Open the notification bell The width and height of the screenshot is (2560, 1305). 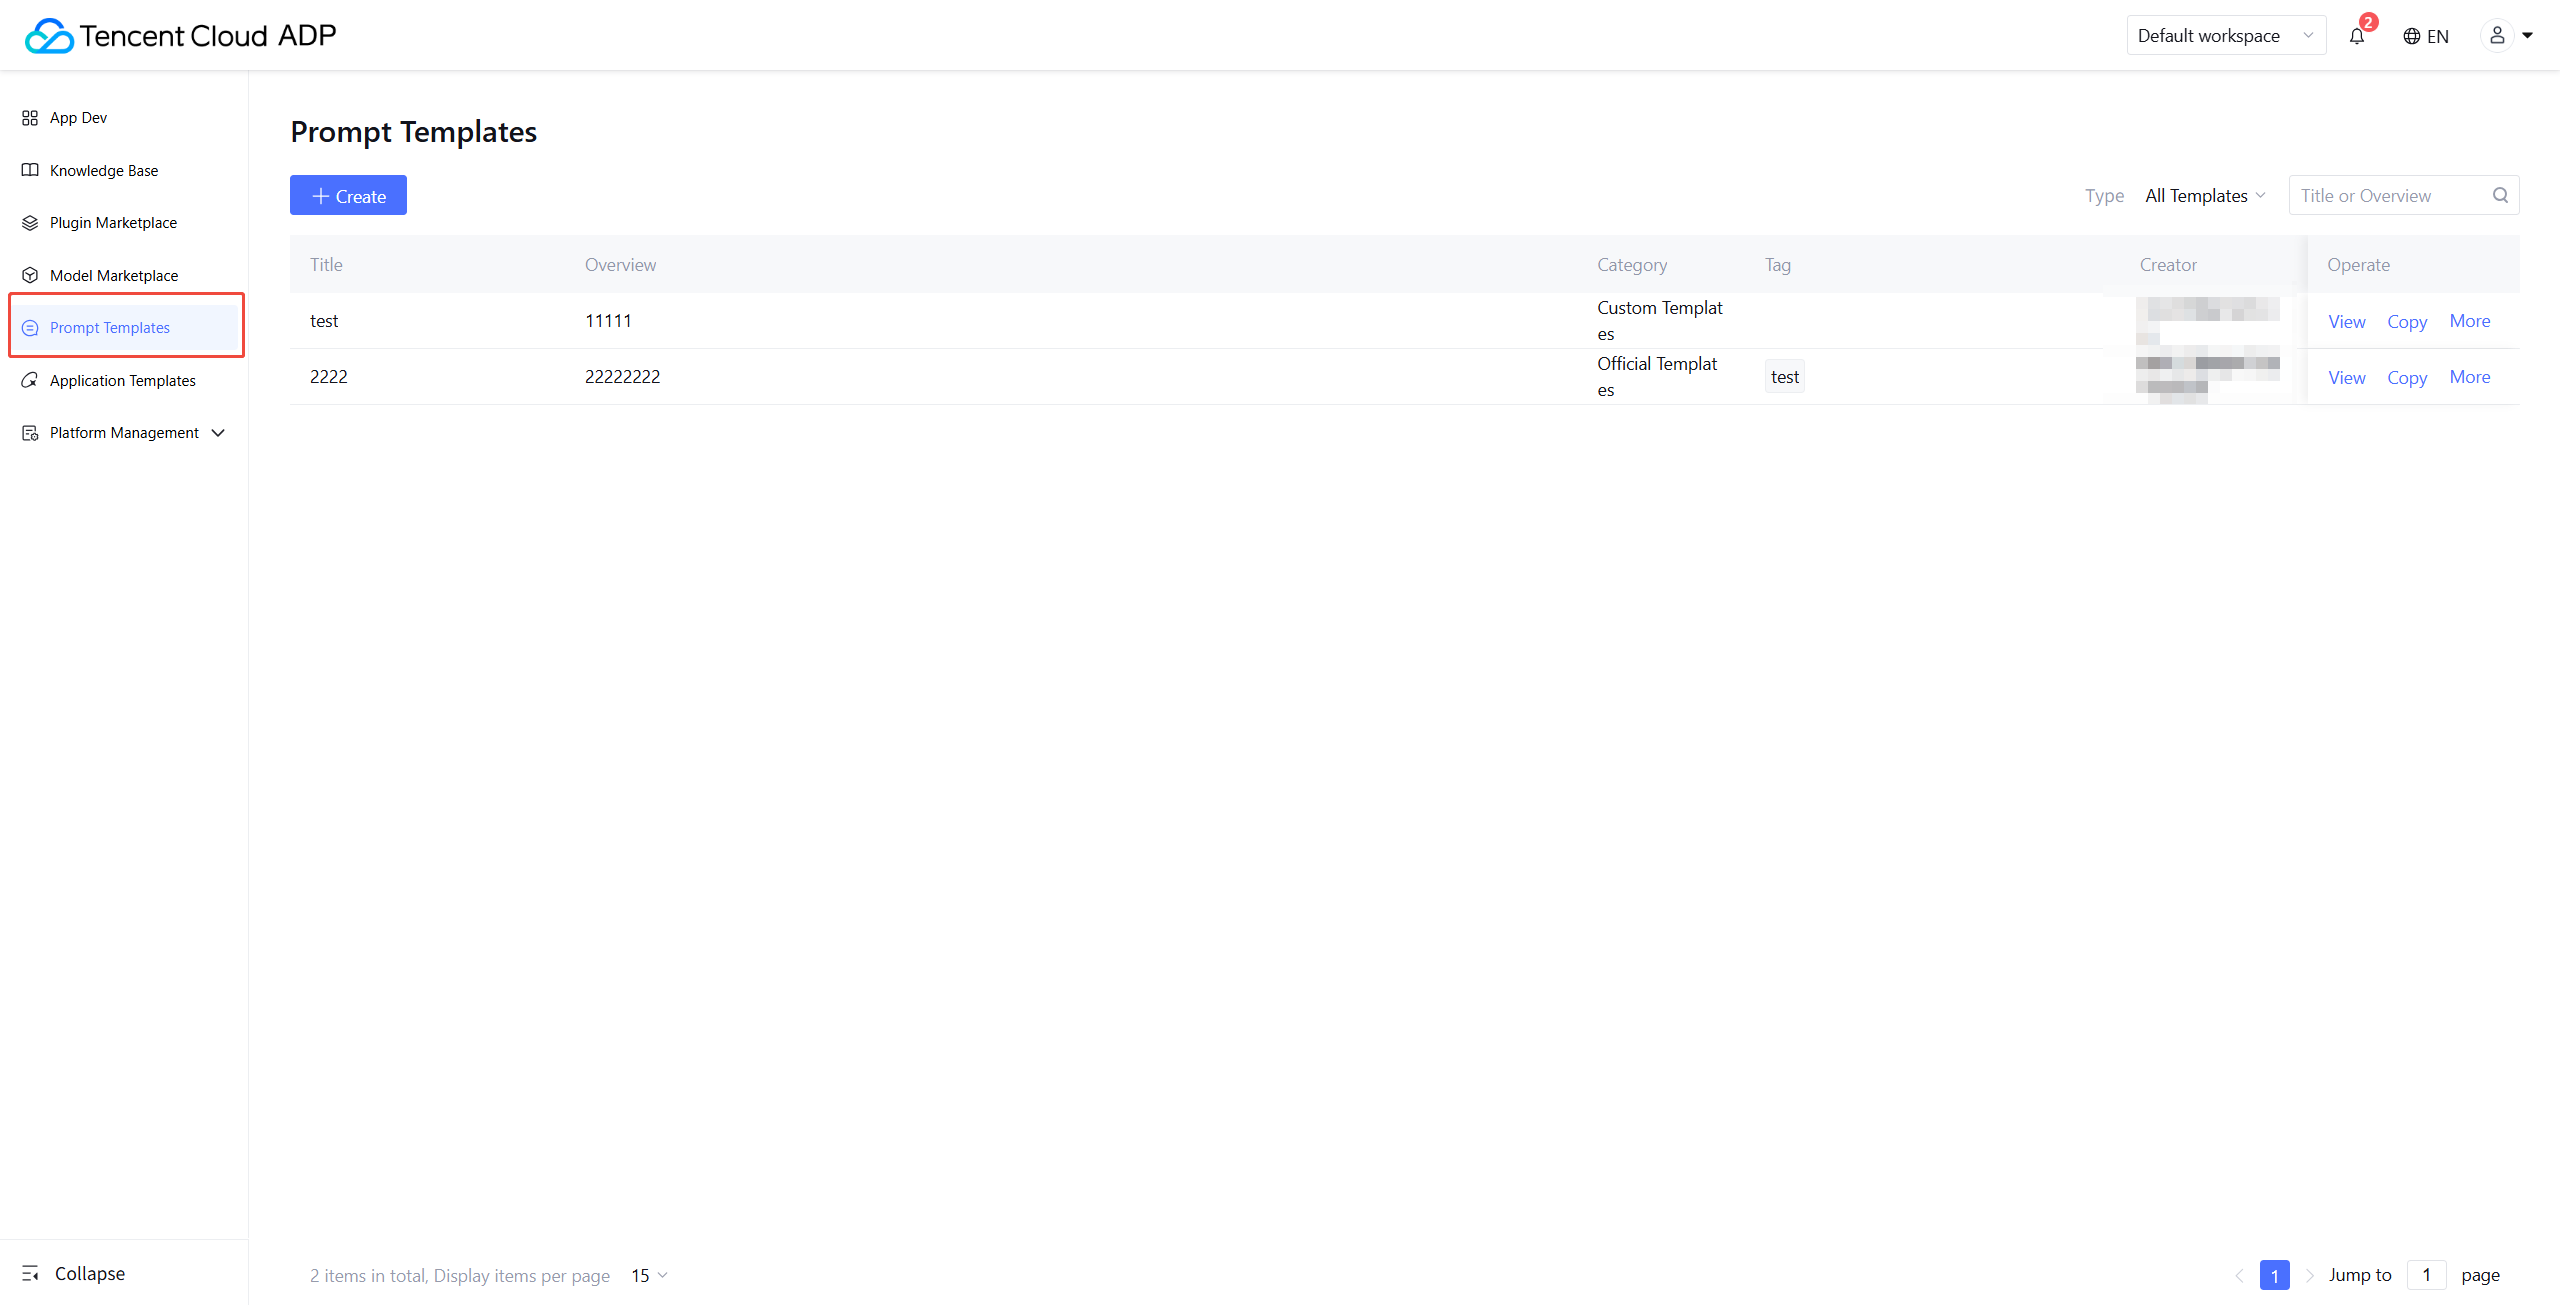coord(2357,36)
